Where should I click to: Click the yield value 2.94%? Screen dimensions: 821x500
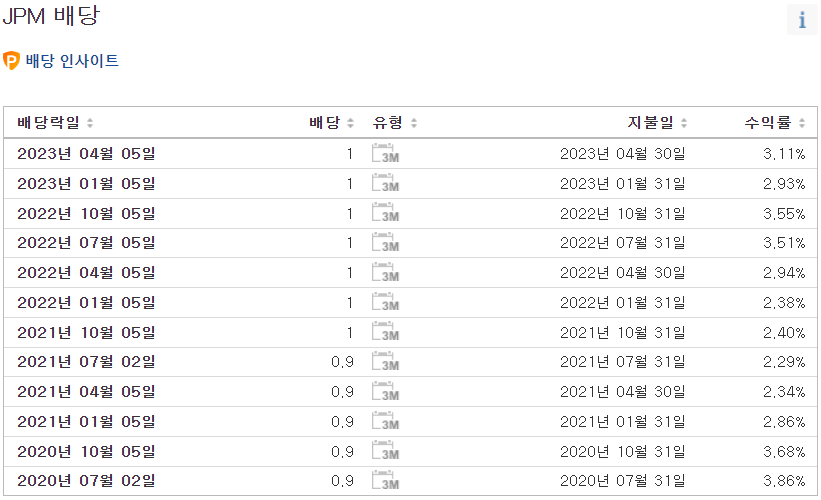click(x=784, y=273)
